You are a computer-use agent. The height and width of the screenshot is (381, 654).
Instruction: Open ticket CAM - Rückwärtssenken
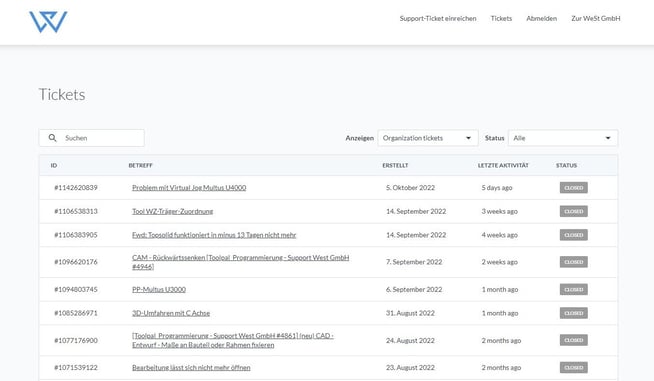(x=241, y=262)
